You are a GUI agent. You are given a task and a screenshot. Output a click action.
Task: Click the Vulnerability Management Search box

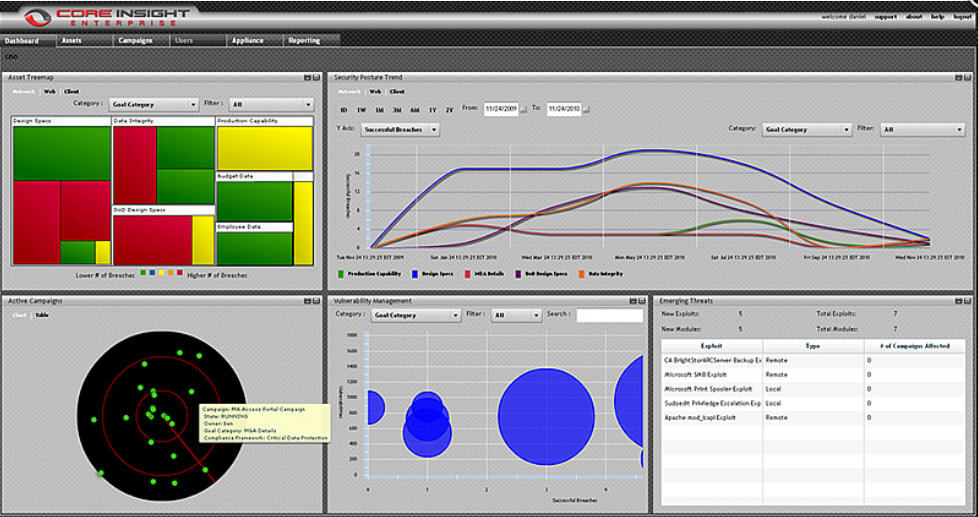coord(609,316)
